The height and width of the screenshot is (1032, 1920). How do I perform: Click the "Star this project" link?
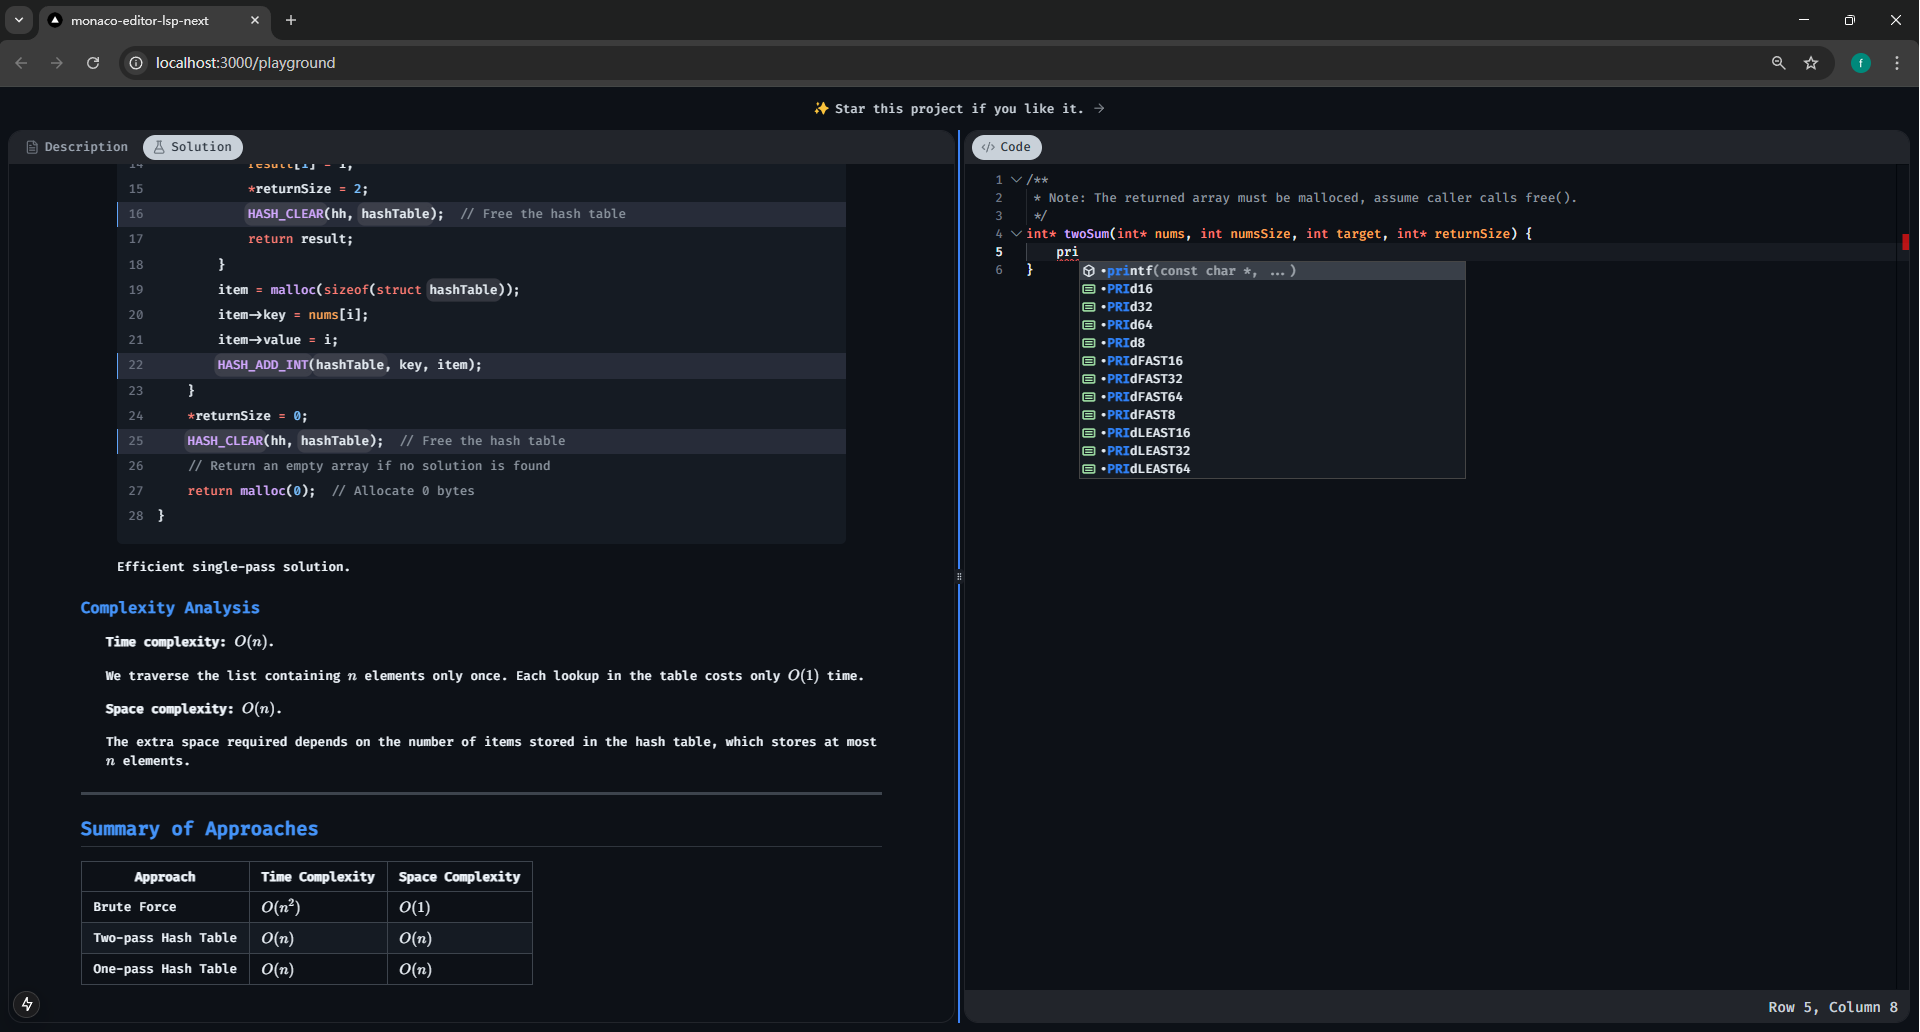click(x=958, y=109)
